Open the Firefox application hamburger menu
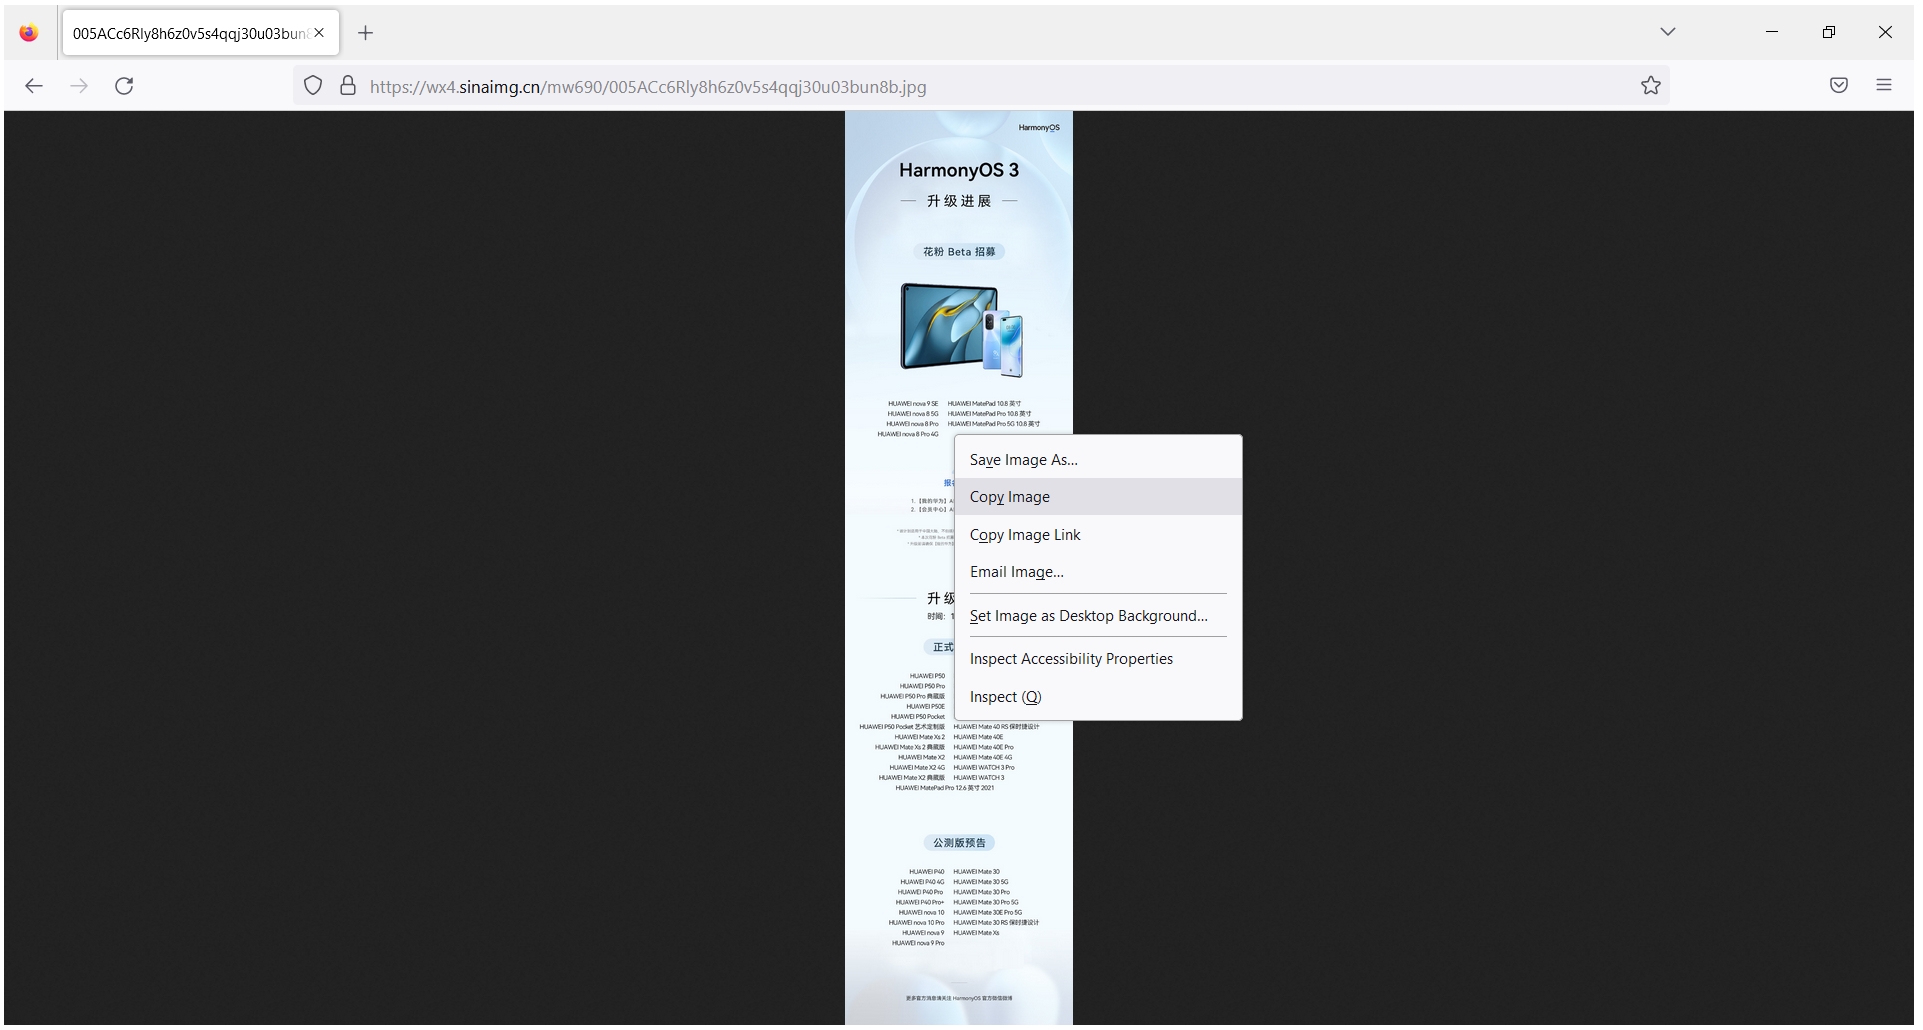The image size is (1923, 1030). click(1884, 85)
